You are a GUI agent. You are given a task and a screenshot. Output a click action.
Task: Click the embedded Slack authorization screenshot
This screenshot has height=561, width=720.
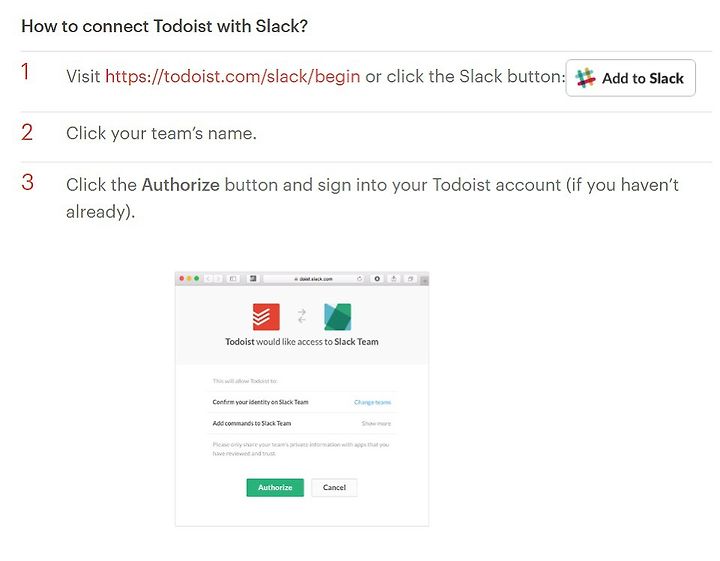click(x=302, y=399)
